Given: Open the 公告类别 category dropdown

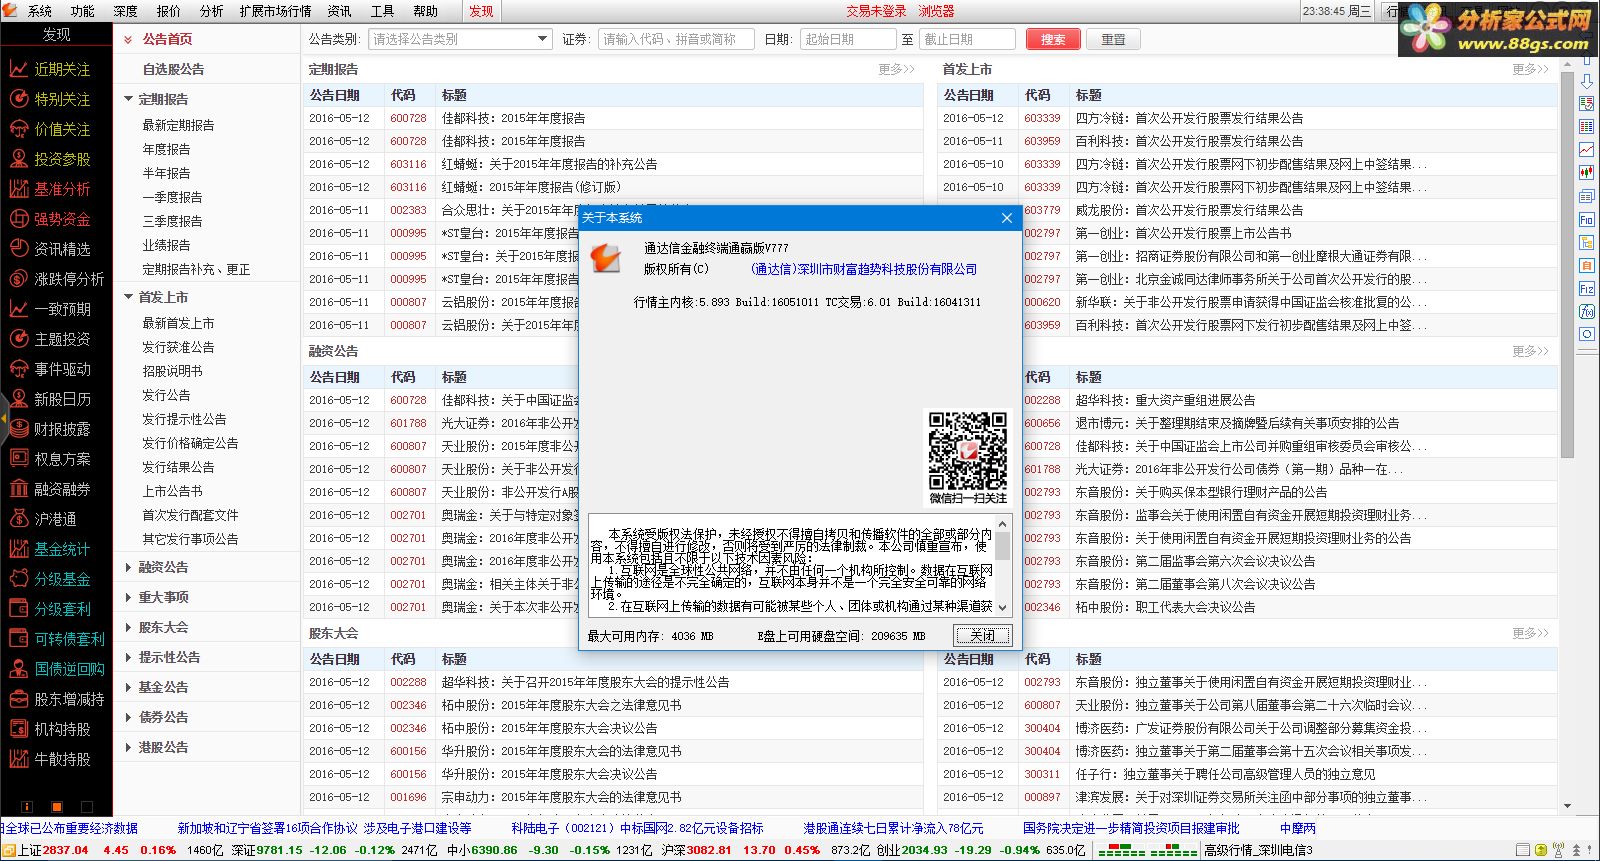Looking at the screenshot, I should pos(460,39).
